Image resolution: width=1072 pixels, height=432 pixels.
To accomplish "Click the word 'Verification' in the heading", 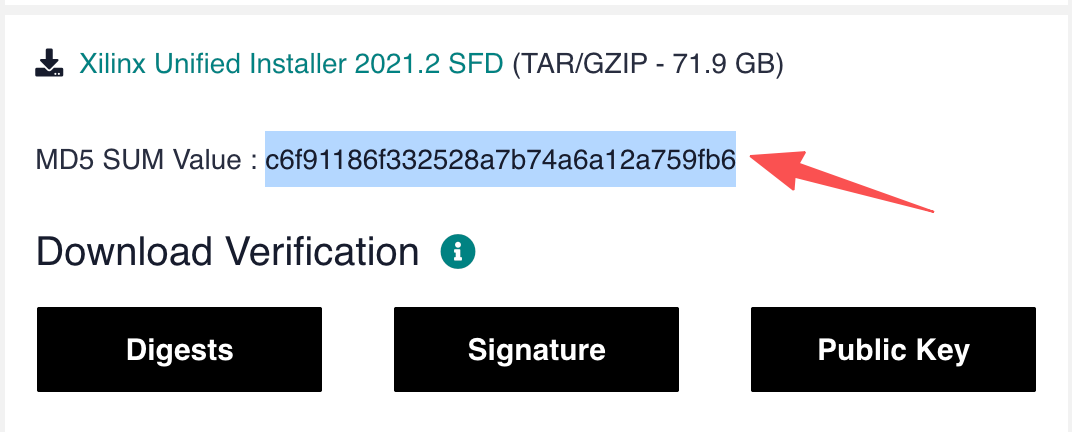I will 327,252.
